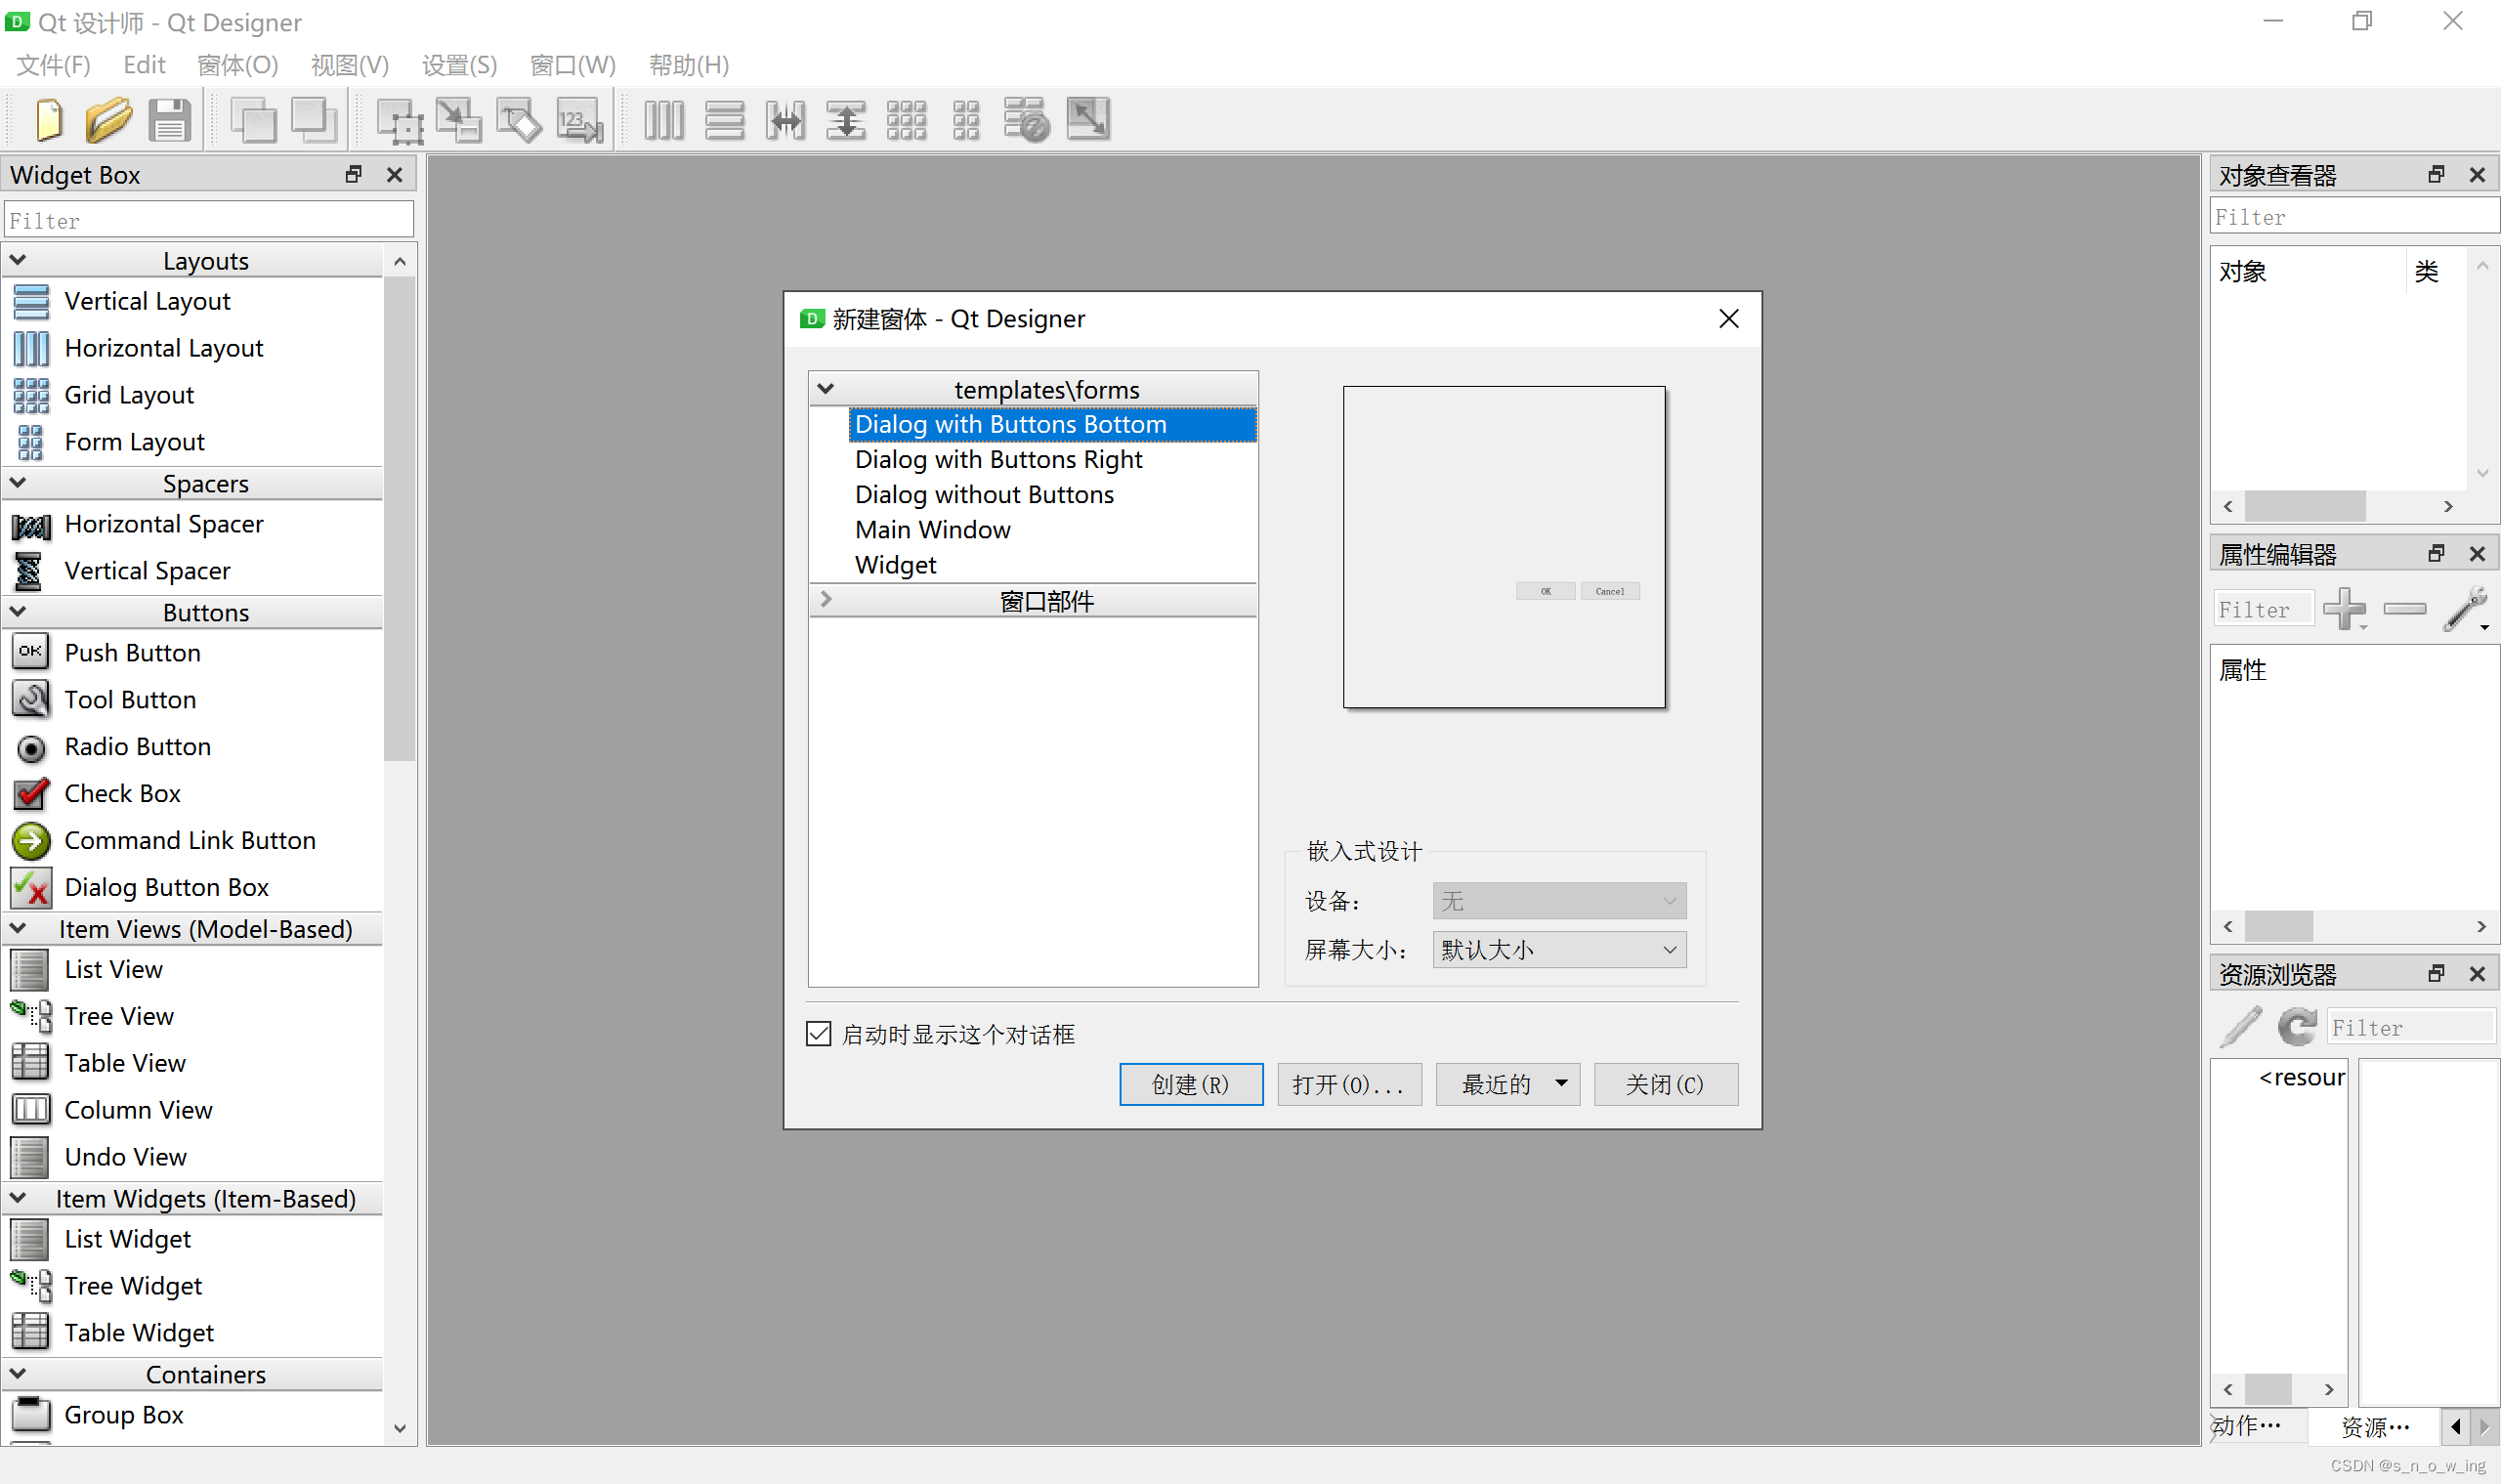Image resolution: width=2501 pixels, height=1484 pixels.
Task: Open the 最近的 recent forms dropdown
Action: 1507,1084
